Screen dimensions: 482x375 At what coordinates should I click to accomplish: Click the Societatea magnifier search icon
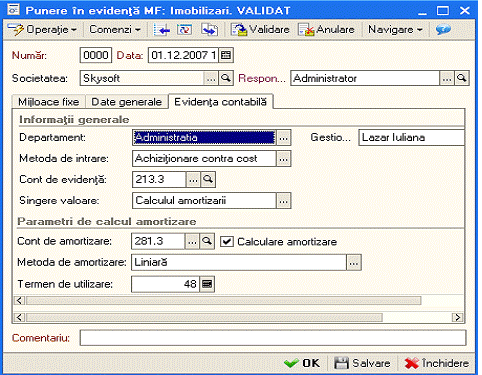pyautogui.click(x=226, y=78)
